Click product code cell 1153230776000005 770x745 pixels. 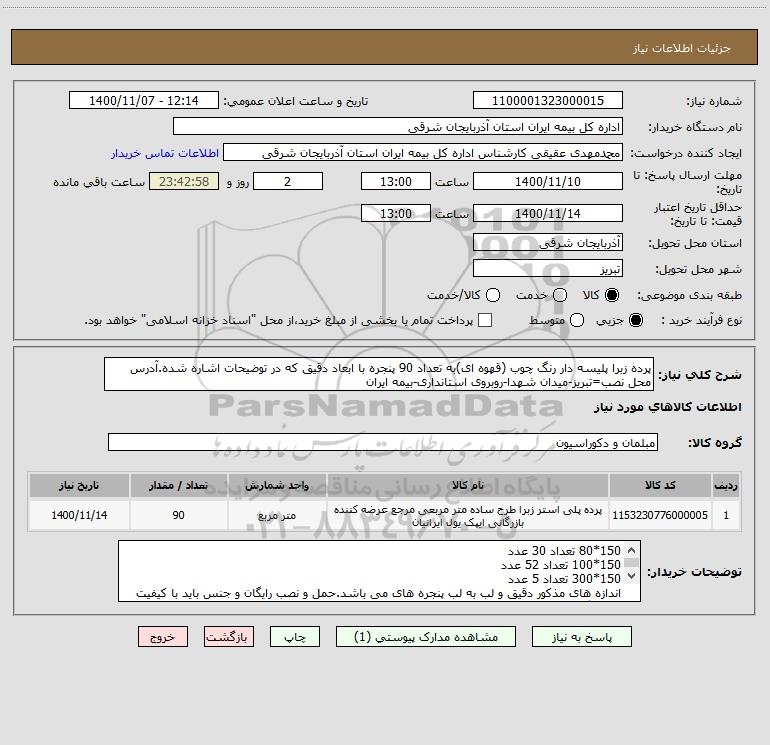(x=660, y=515)
